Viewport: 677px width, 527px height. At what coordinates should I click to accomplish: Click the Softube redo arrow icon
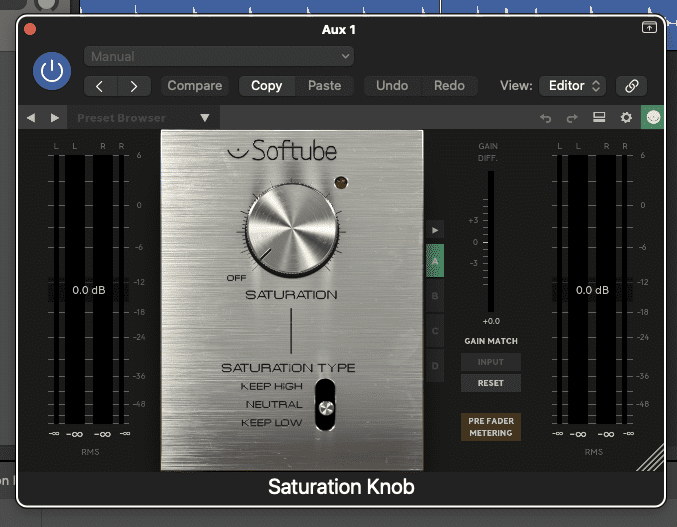pos(572,118)
